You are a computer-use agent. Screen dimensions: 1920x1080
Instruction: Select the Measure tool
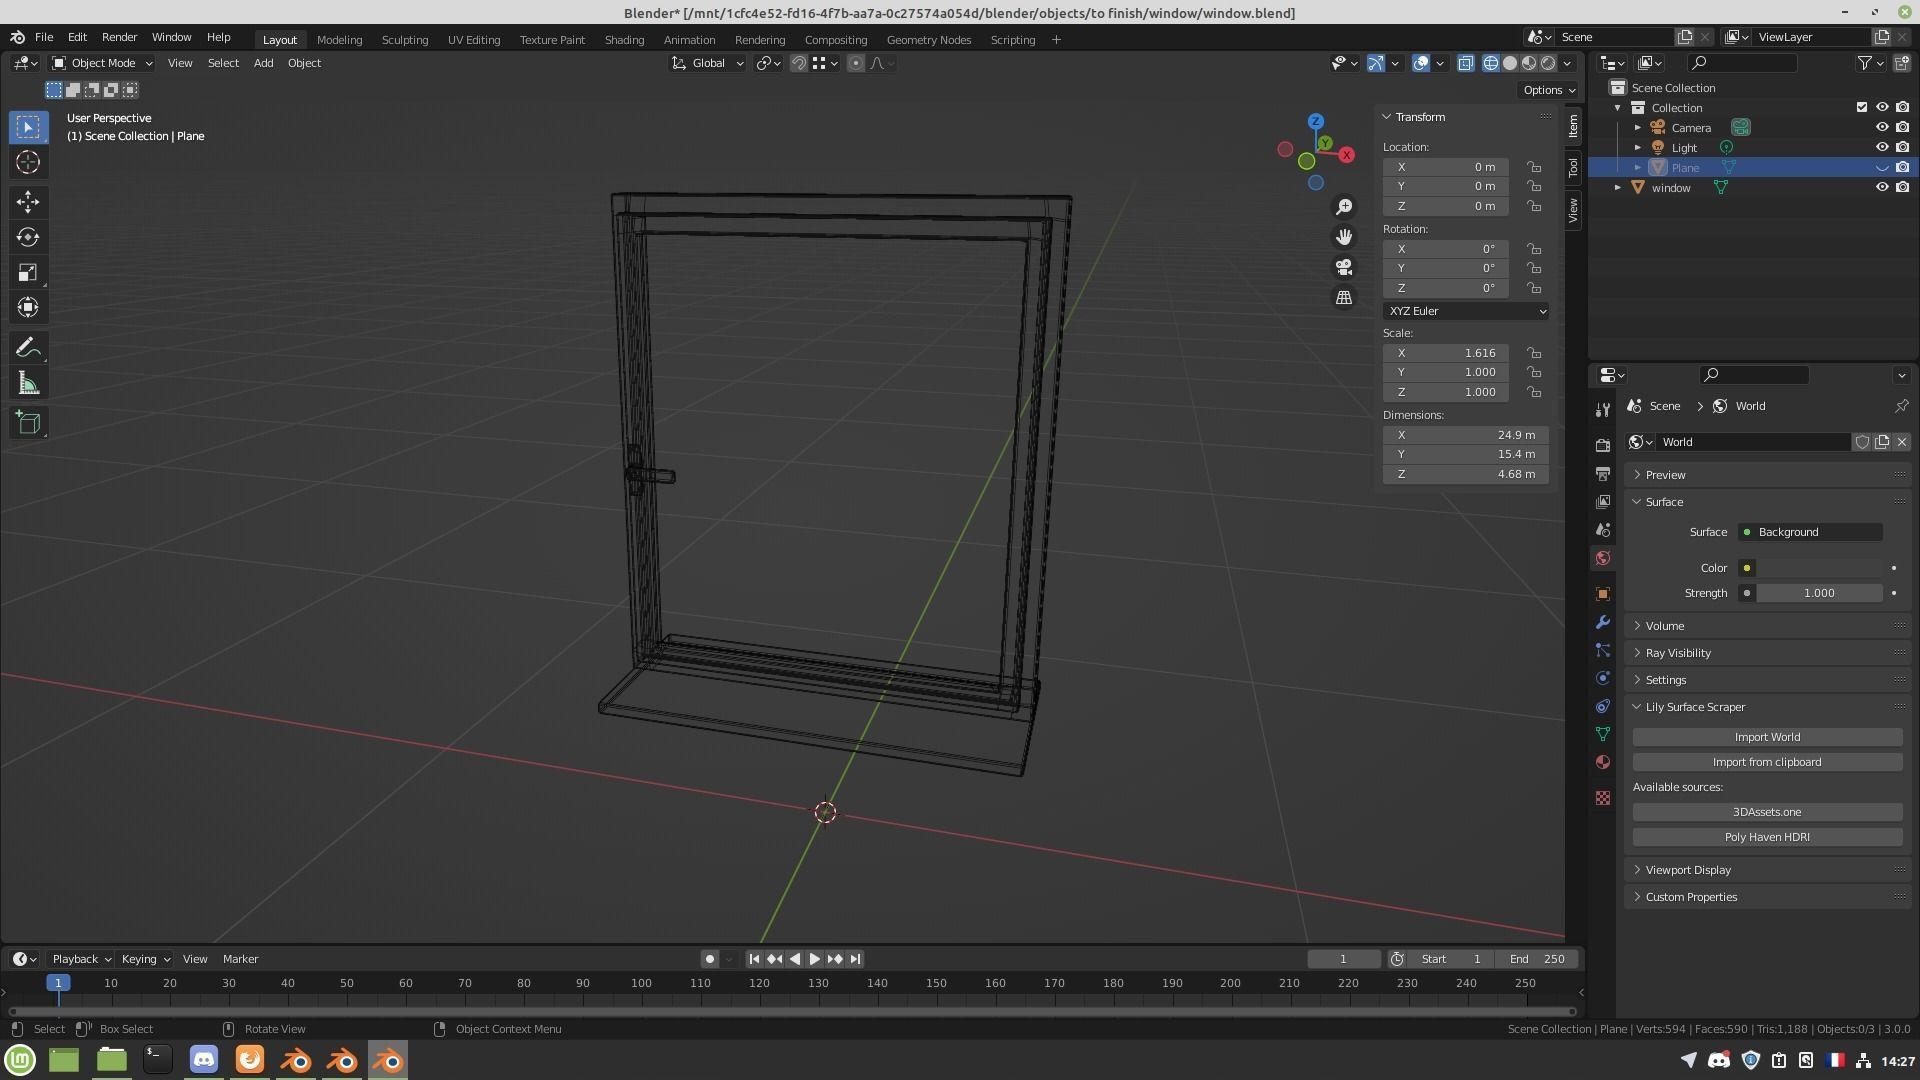tap(28, 384)
